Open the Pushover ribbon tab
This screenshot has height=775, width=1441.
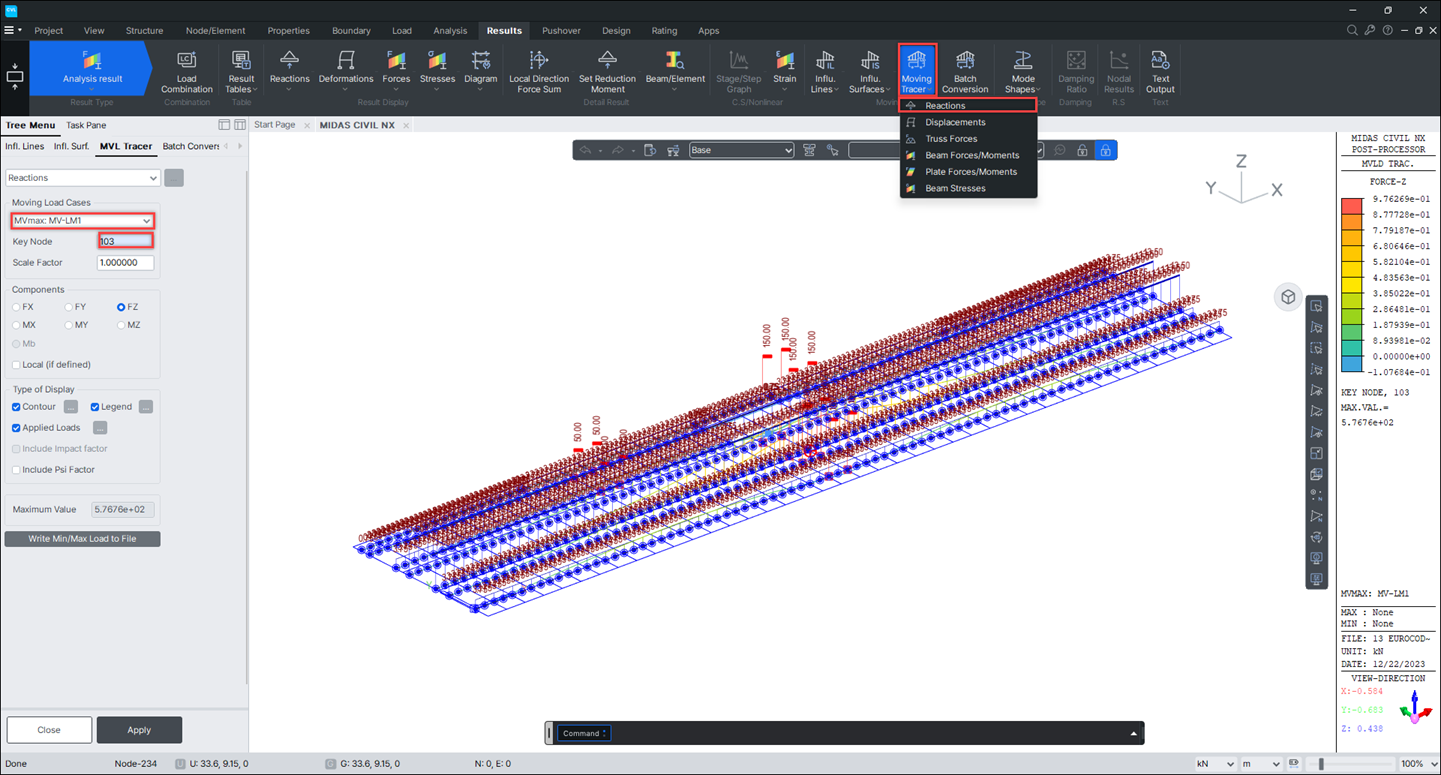[x=561, y=31]
